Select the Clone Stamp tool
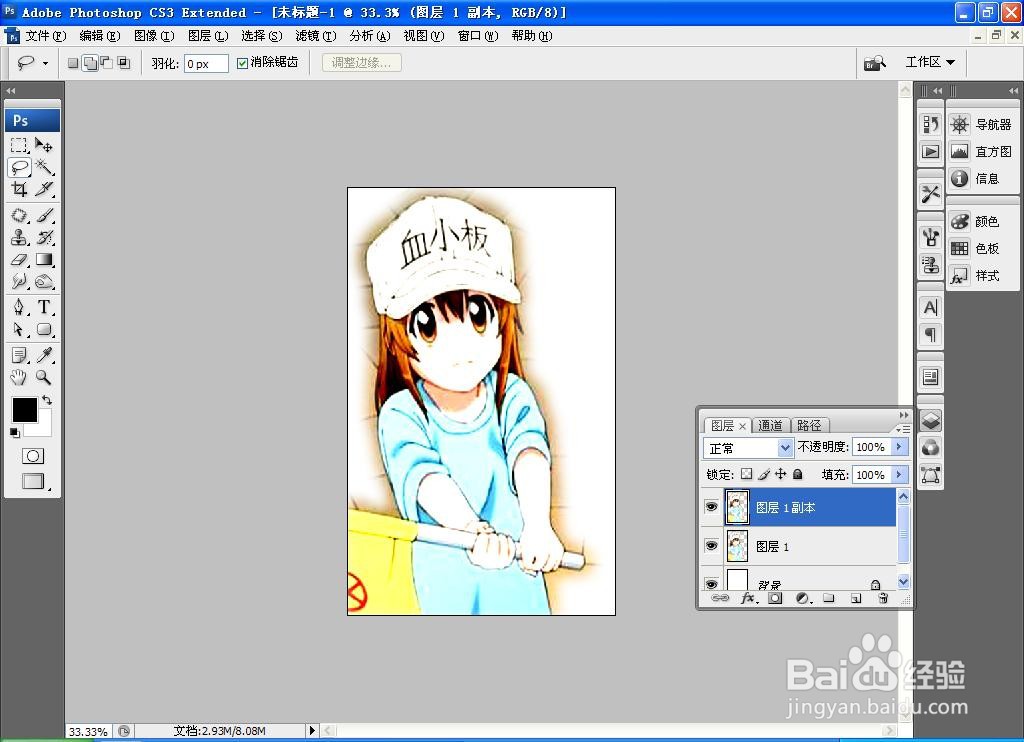This screenshot has height=742, width=1024. point(19,237)
